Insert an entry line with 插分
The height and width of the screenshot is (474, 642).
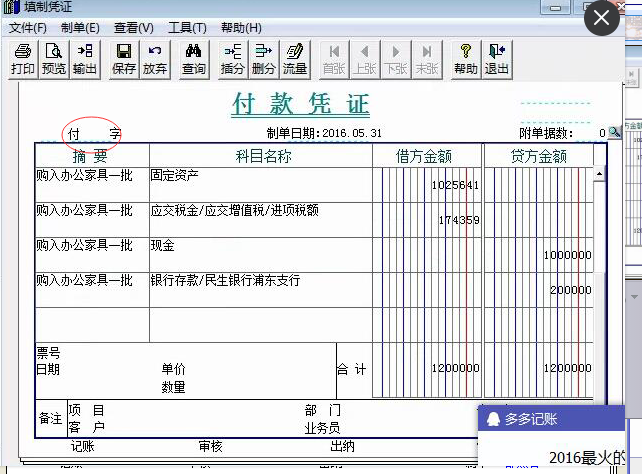pos(233,59)
